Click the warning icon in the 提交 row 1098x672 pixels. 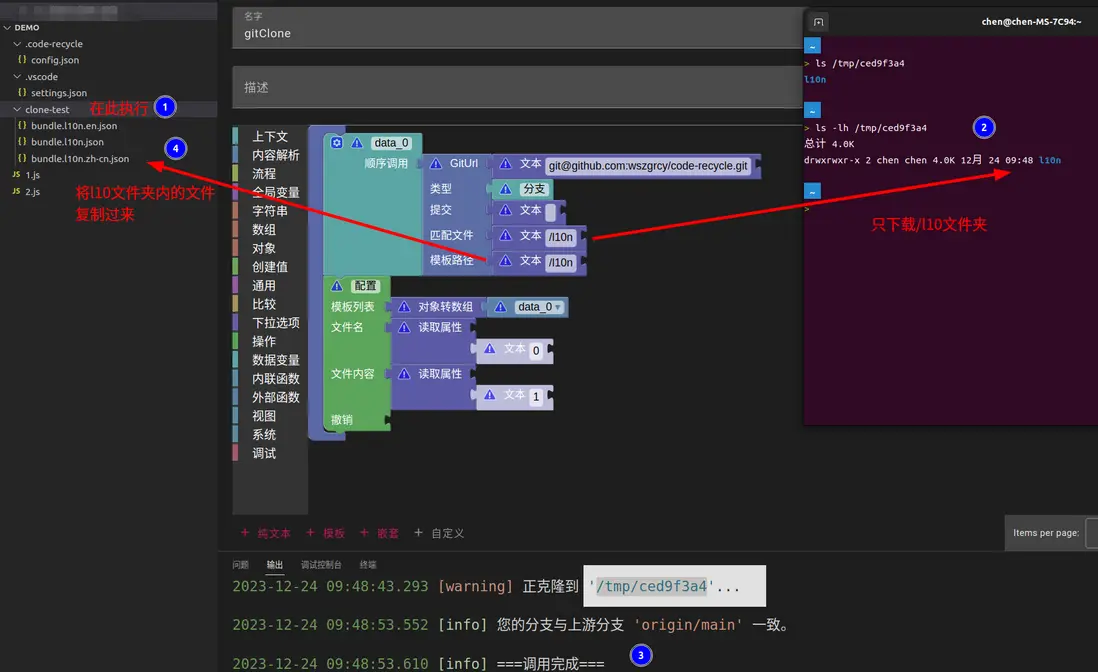(x=506, y=210)
